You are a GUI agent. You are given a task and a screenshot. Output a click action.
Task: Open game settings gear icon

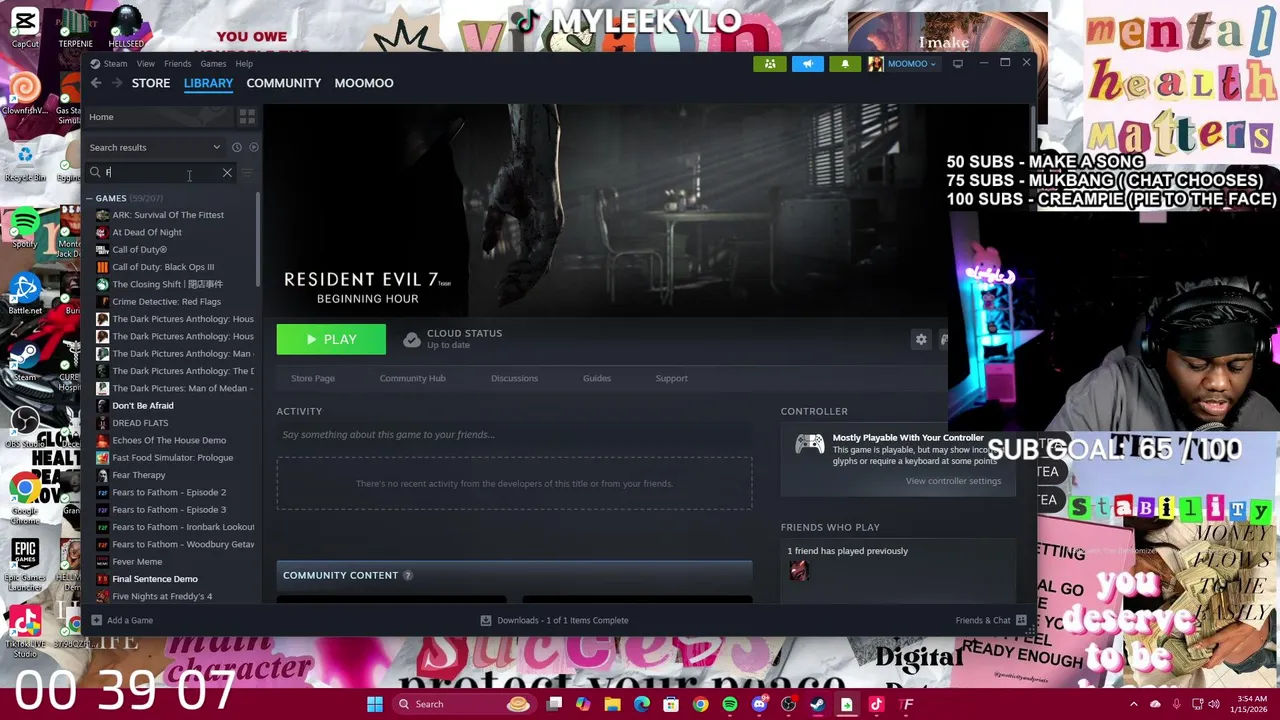coord(921,340)
